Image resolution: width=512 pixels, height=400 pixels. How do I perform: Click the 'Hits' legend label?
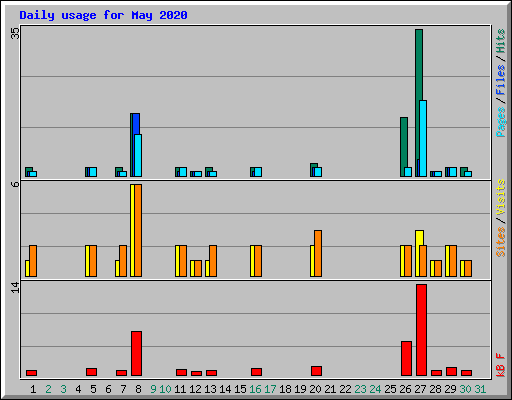500,41
